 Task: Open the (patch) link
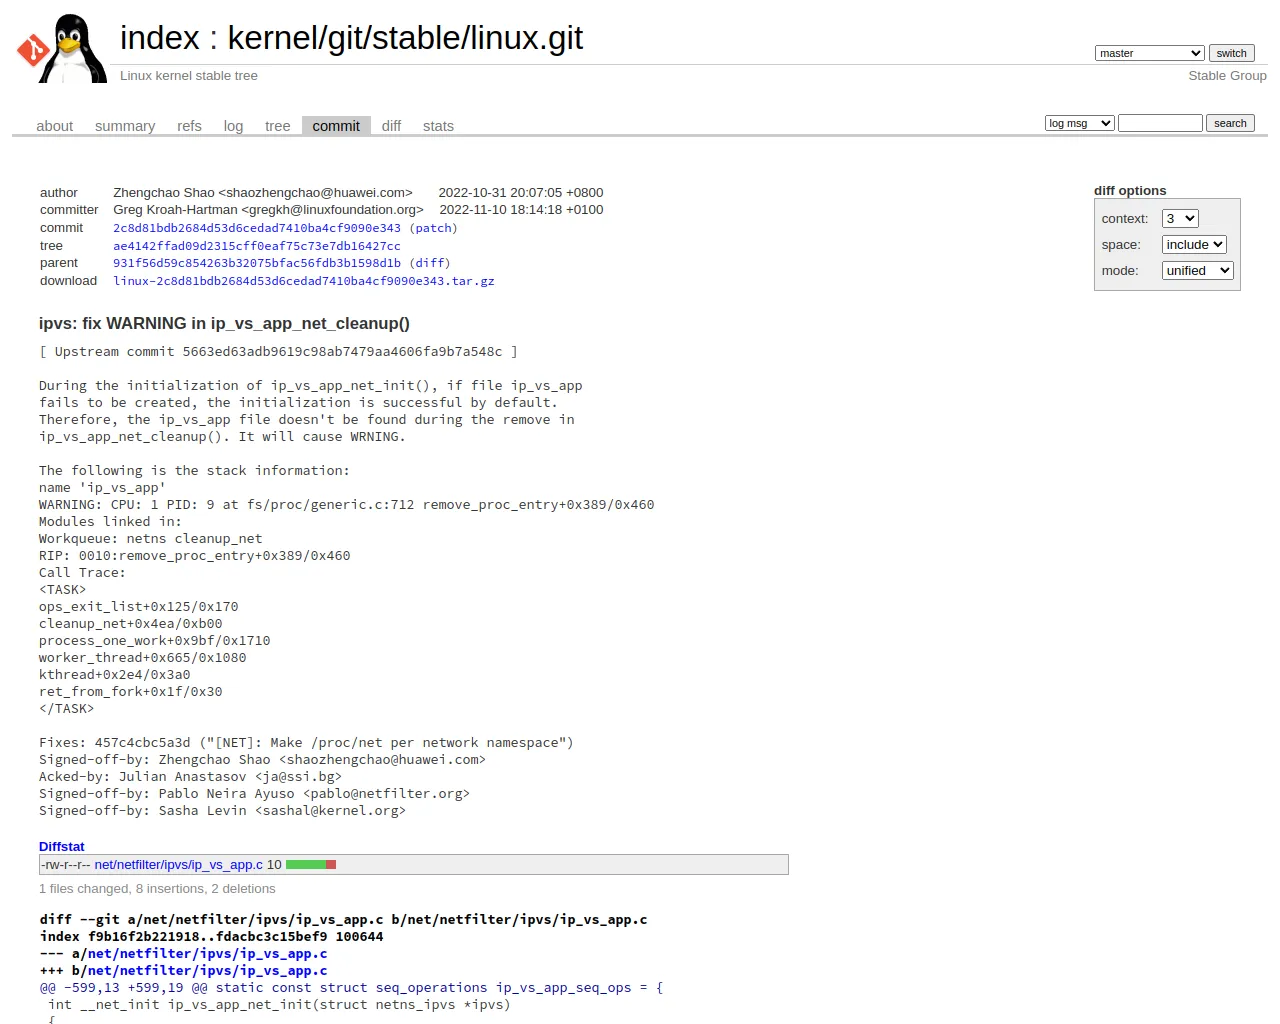tap(433, 228)
